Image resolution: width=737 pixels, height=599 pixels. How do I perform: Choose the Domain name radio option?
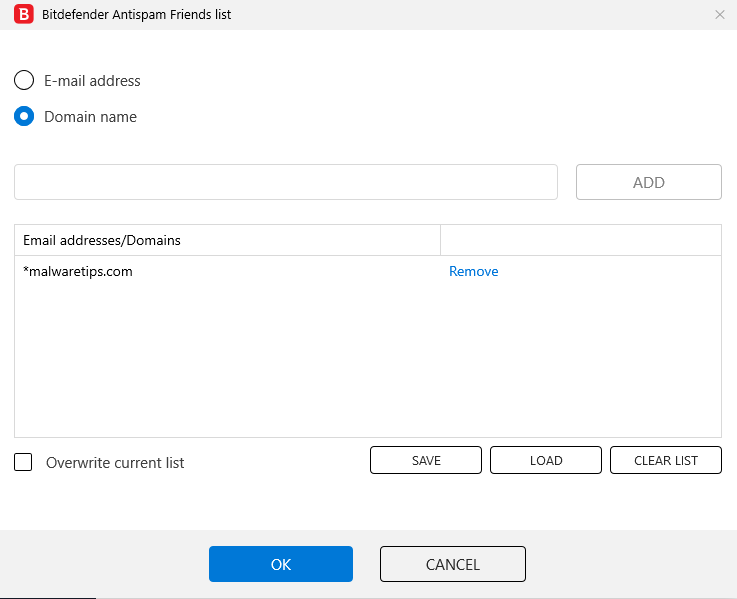point(24,117)
